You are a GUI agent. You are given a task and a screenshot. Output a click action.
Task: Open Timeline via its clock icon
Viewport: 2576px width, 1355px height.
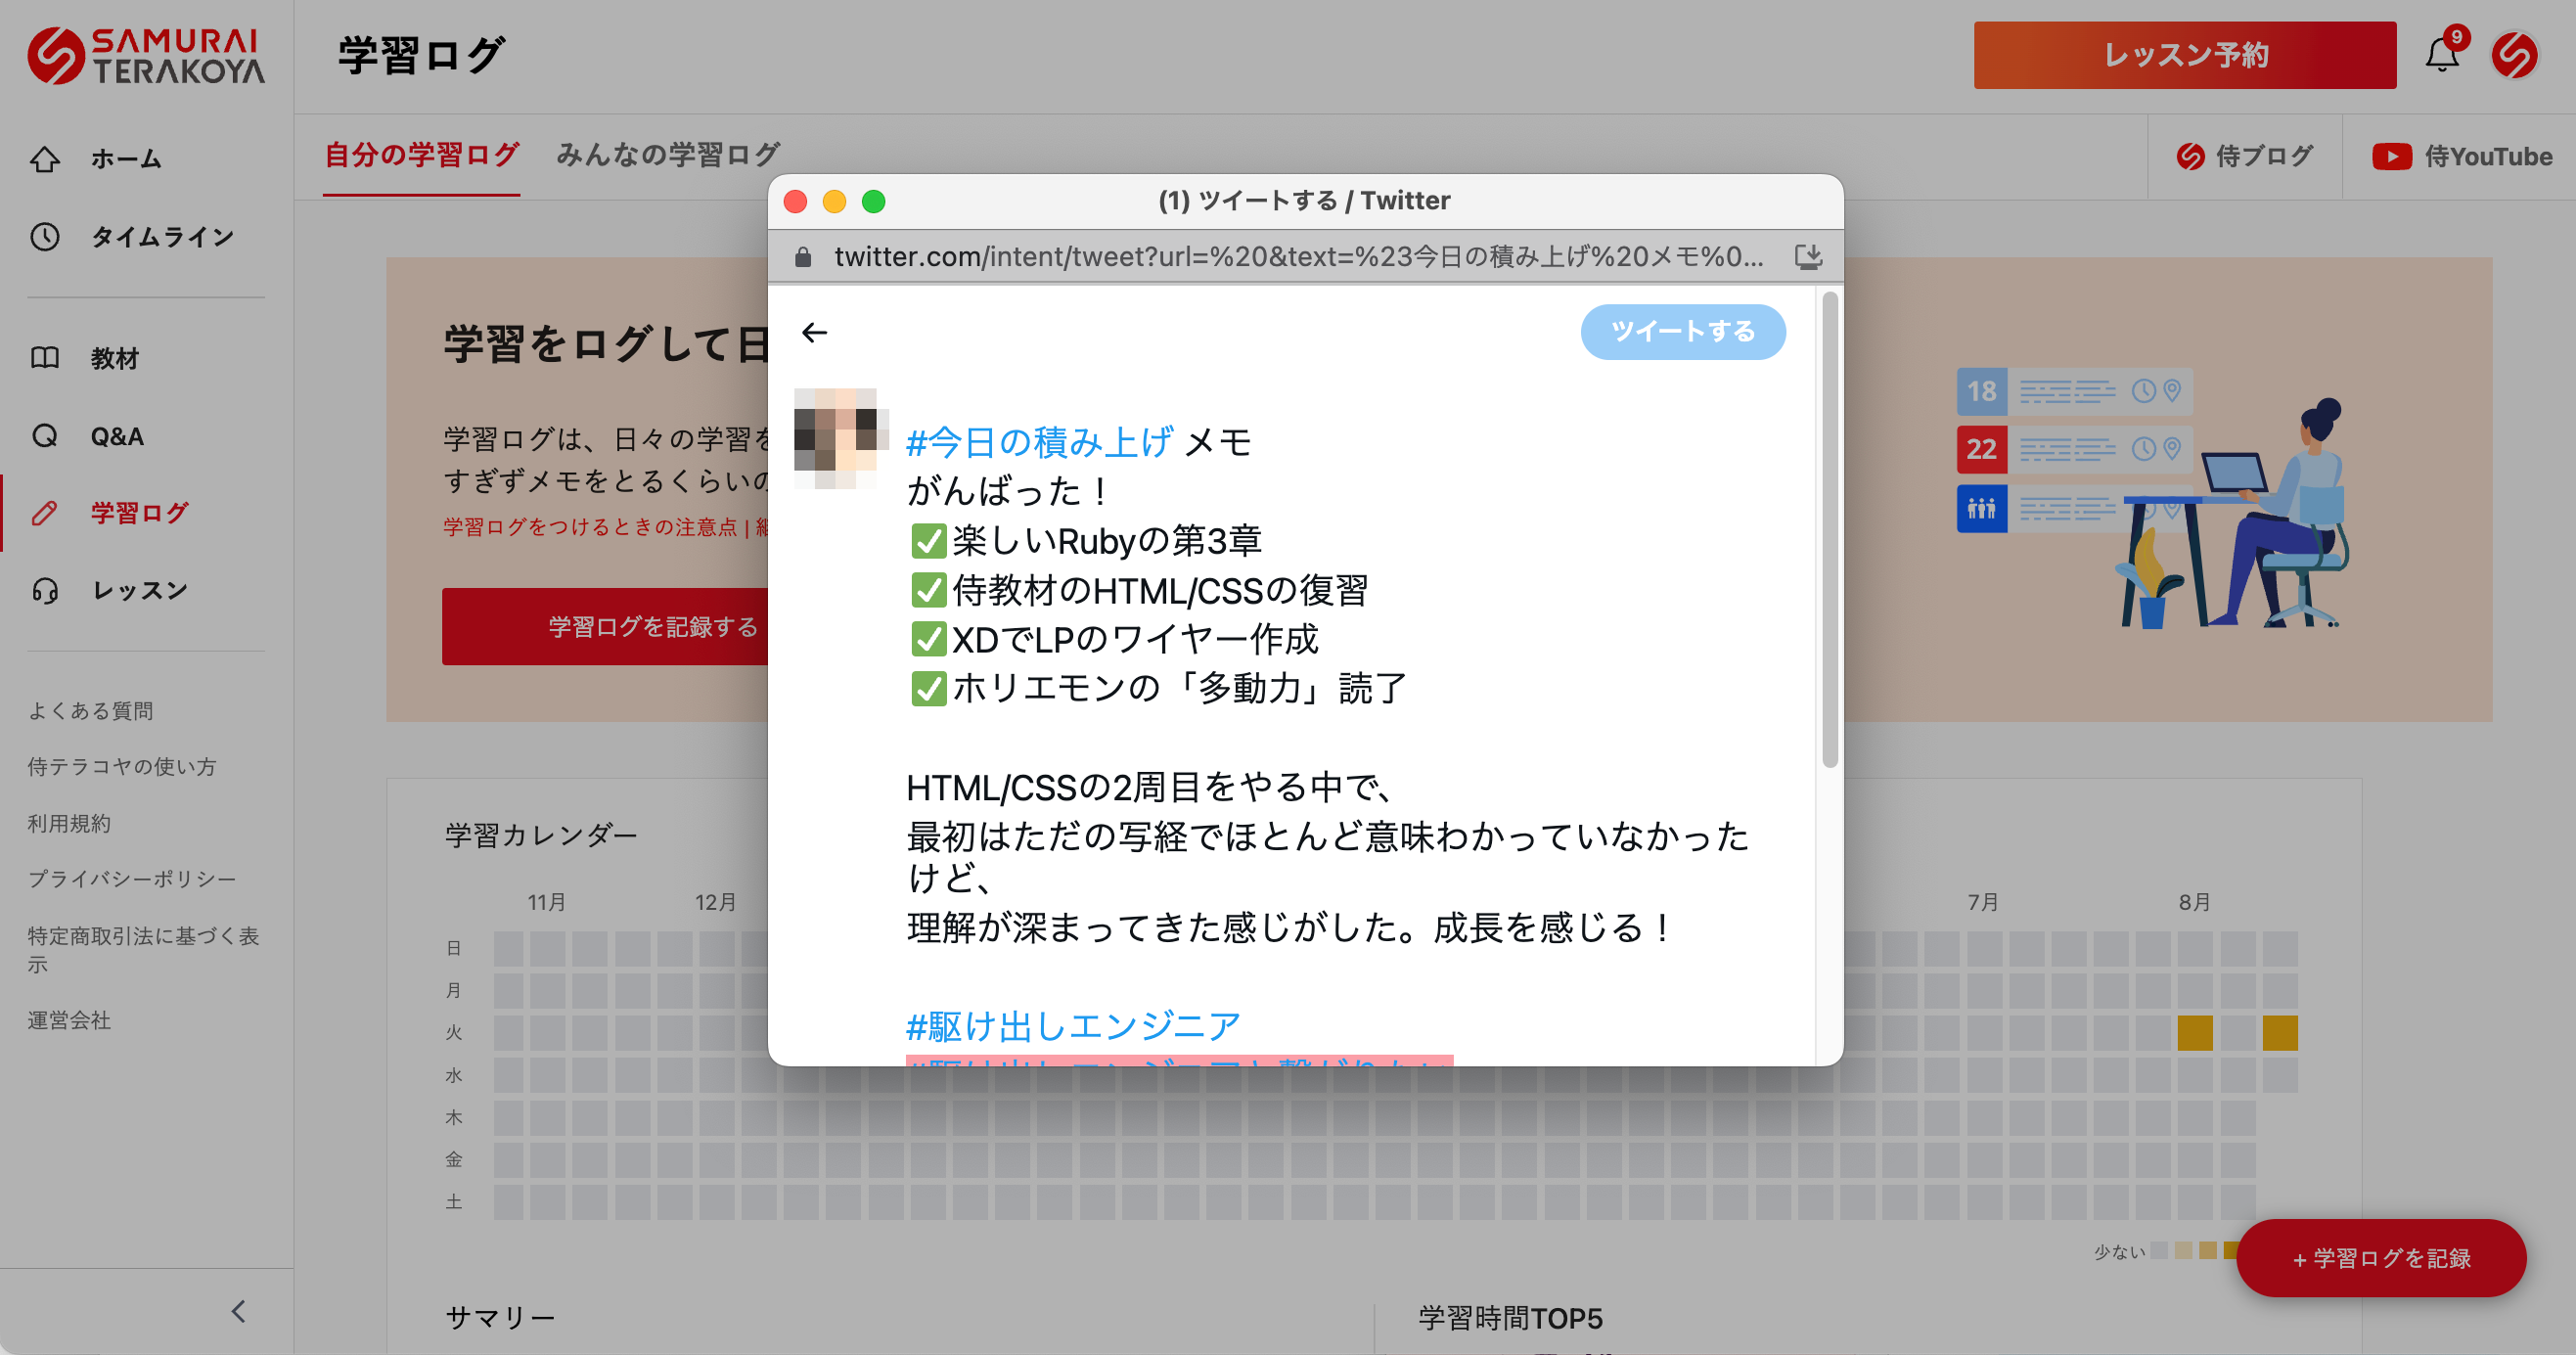tap(45, 237)
